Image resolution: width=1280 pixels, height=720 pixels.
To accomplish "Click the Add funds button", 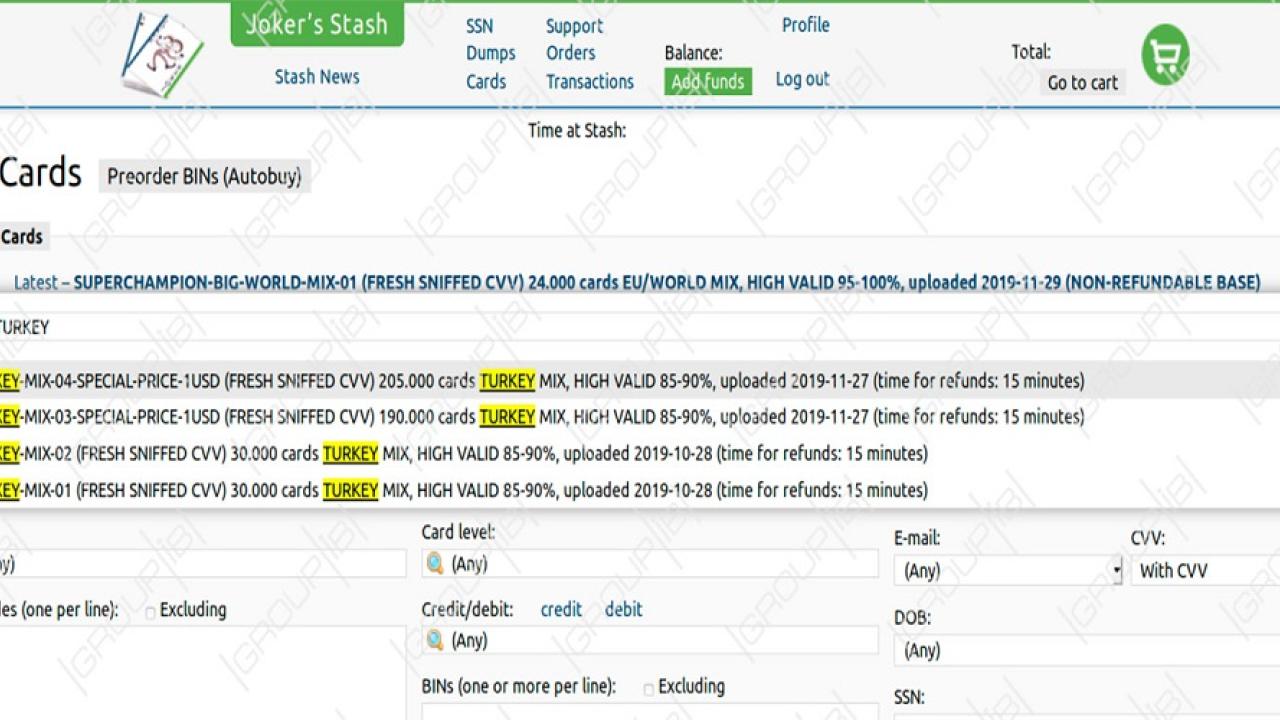I will coord(707,81).
